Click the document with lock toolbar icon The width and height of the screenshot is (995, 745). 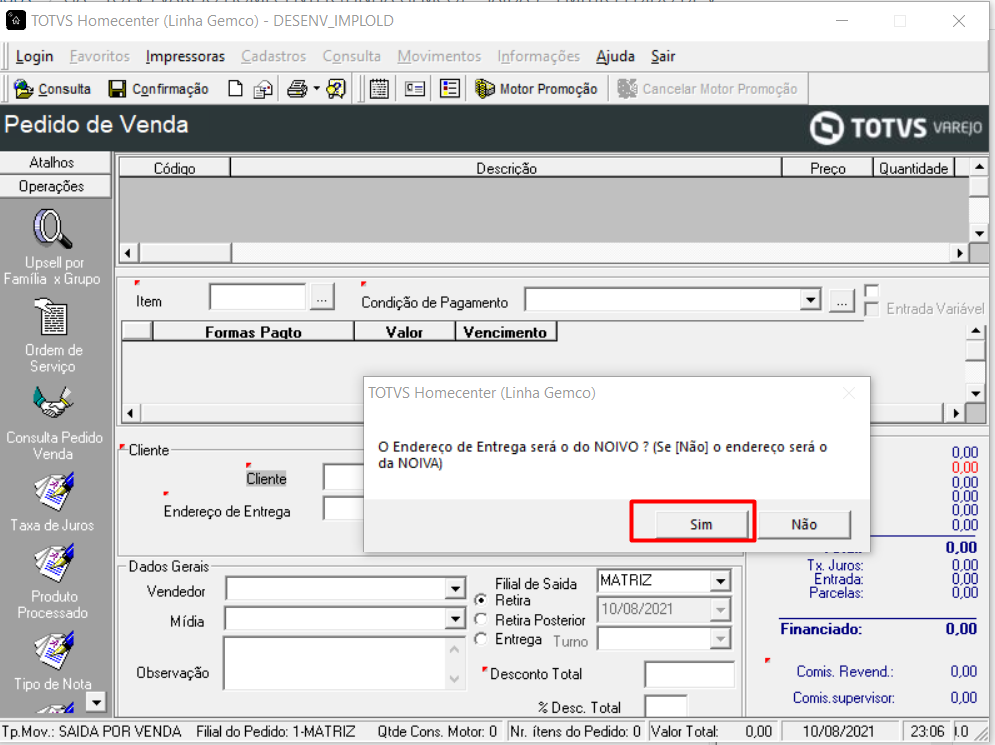pos(263,89)
